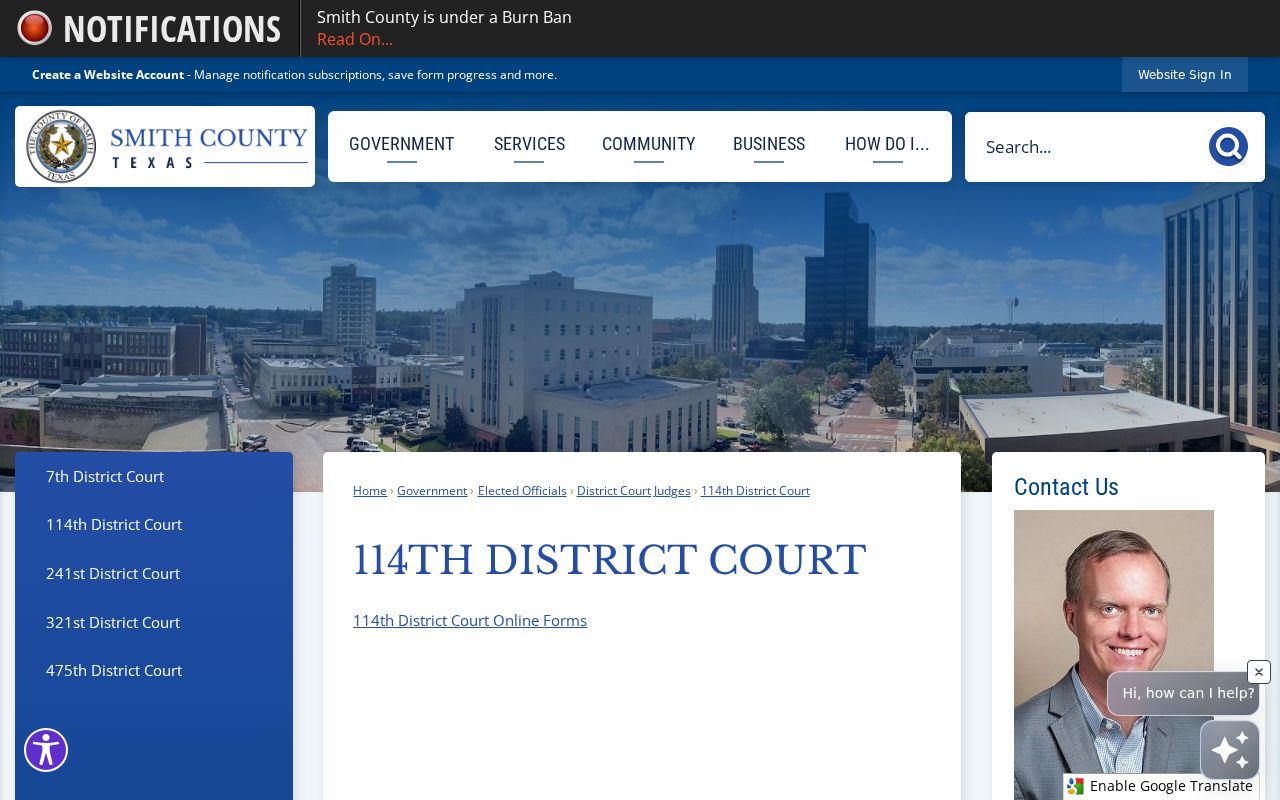Click the red notifications alert icon
Viewport: 1280px width, 800px height.
tap(34, 28)
